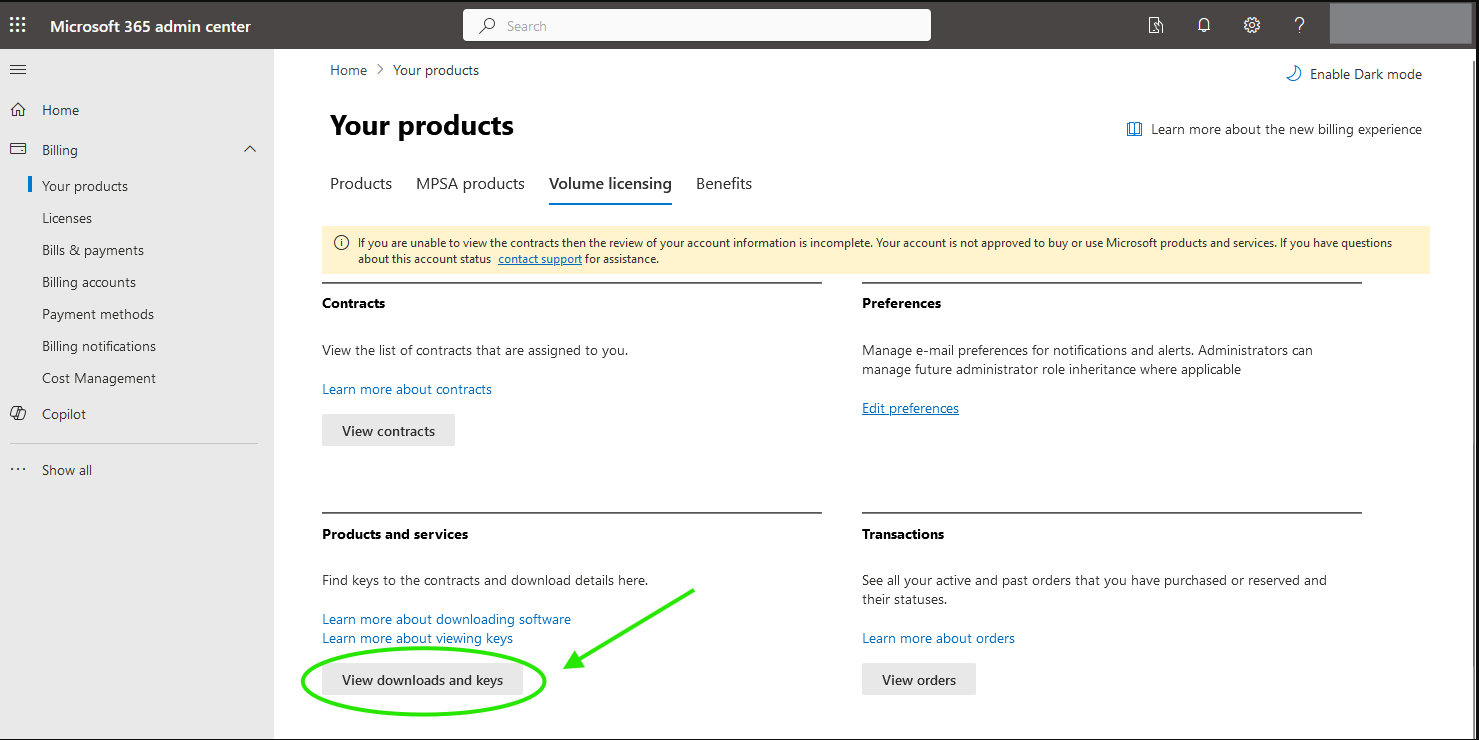Click the Home house icon in sidebar
Image resolution: width=1479 pixels, height=740 pixels.
pyautogui.click(x=17, y=109)
